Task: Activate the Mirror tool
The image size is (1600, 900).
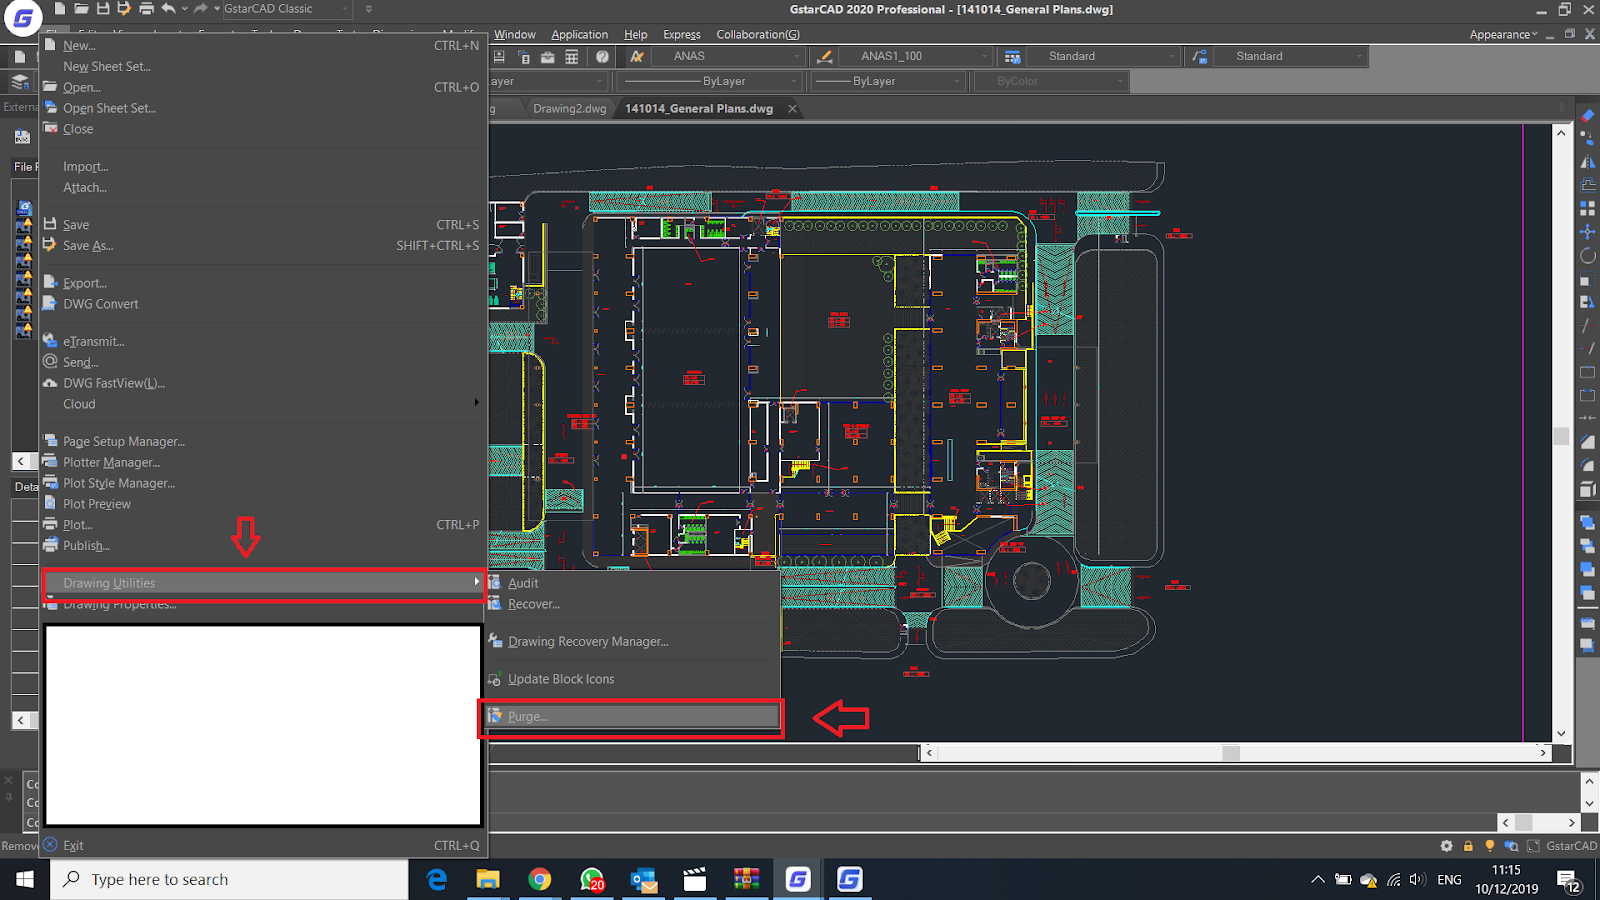Action: click(1588, 163)
